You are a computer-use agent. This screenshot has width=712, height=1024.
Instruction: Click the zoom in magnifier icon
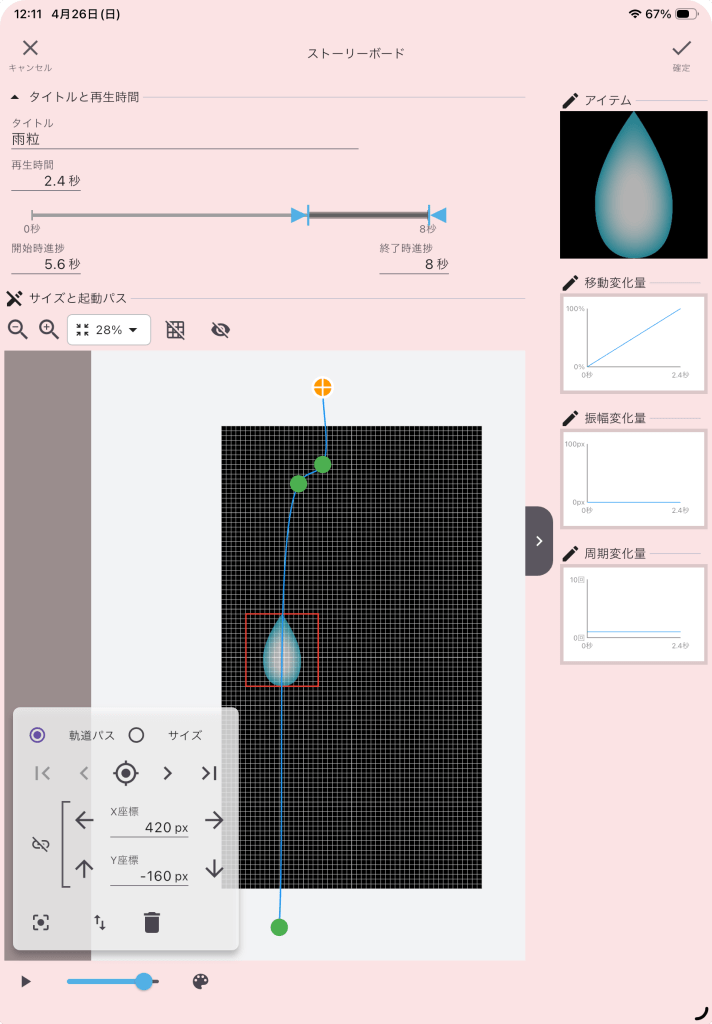(x=48, y=329)
